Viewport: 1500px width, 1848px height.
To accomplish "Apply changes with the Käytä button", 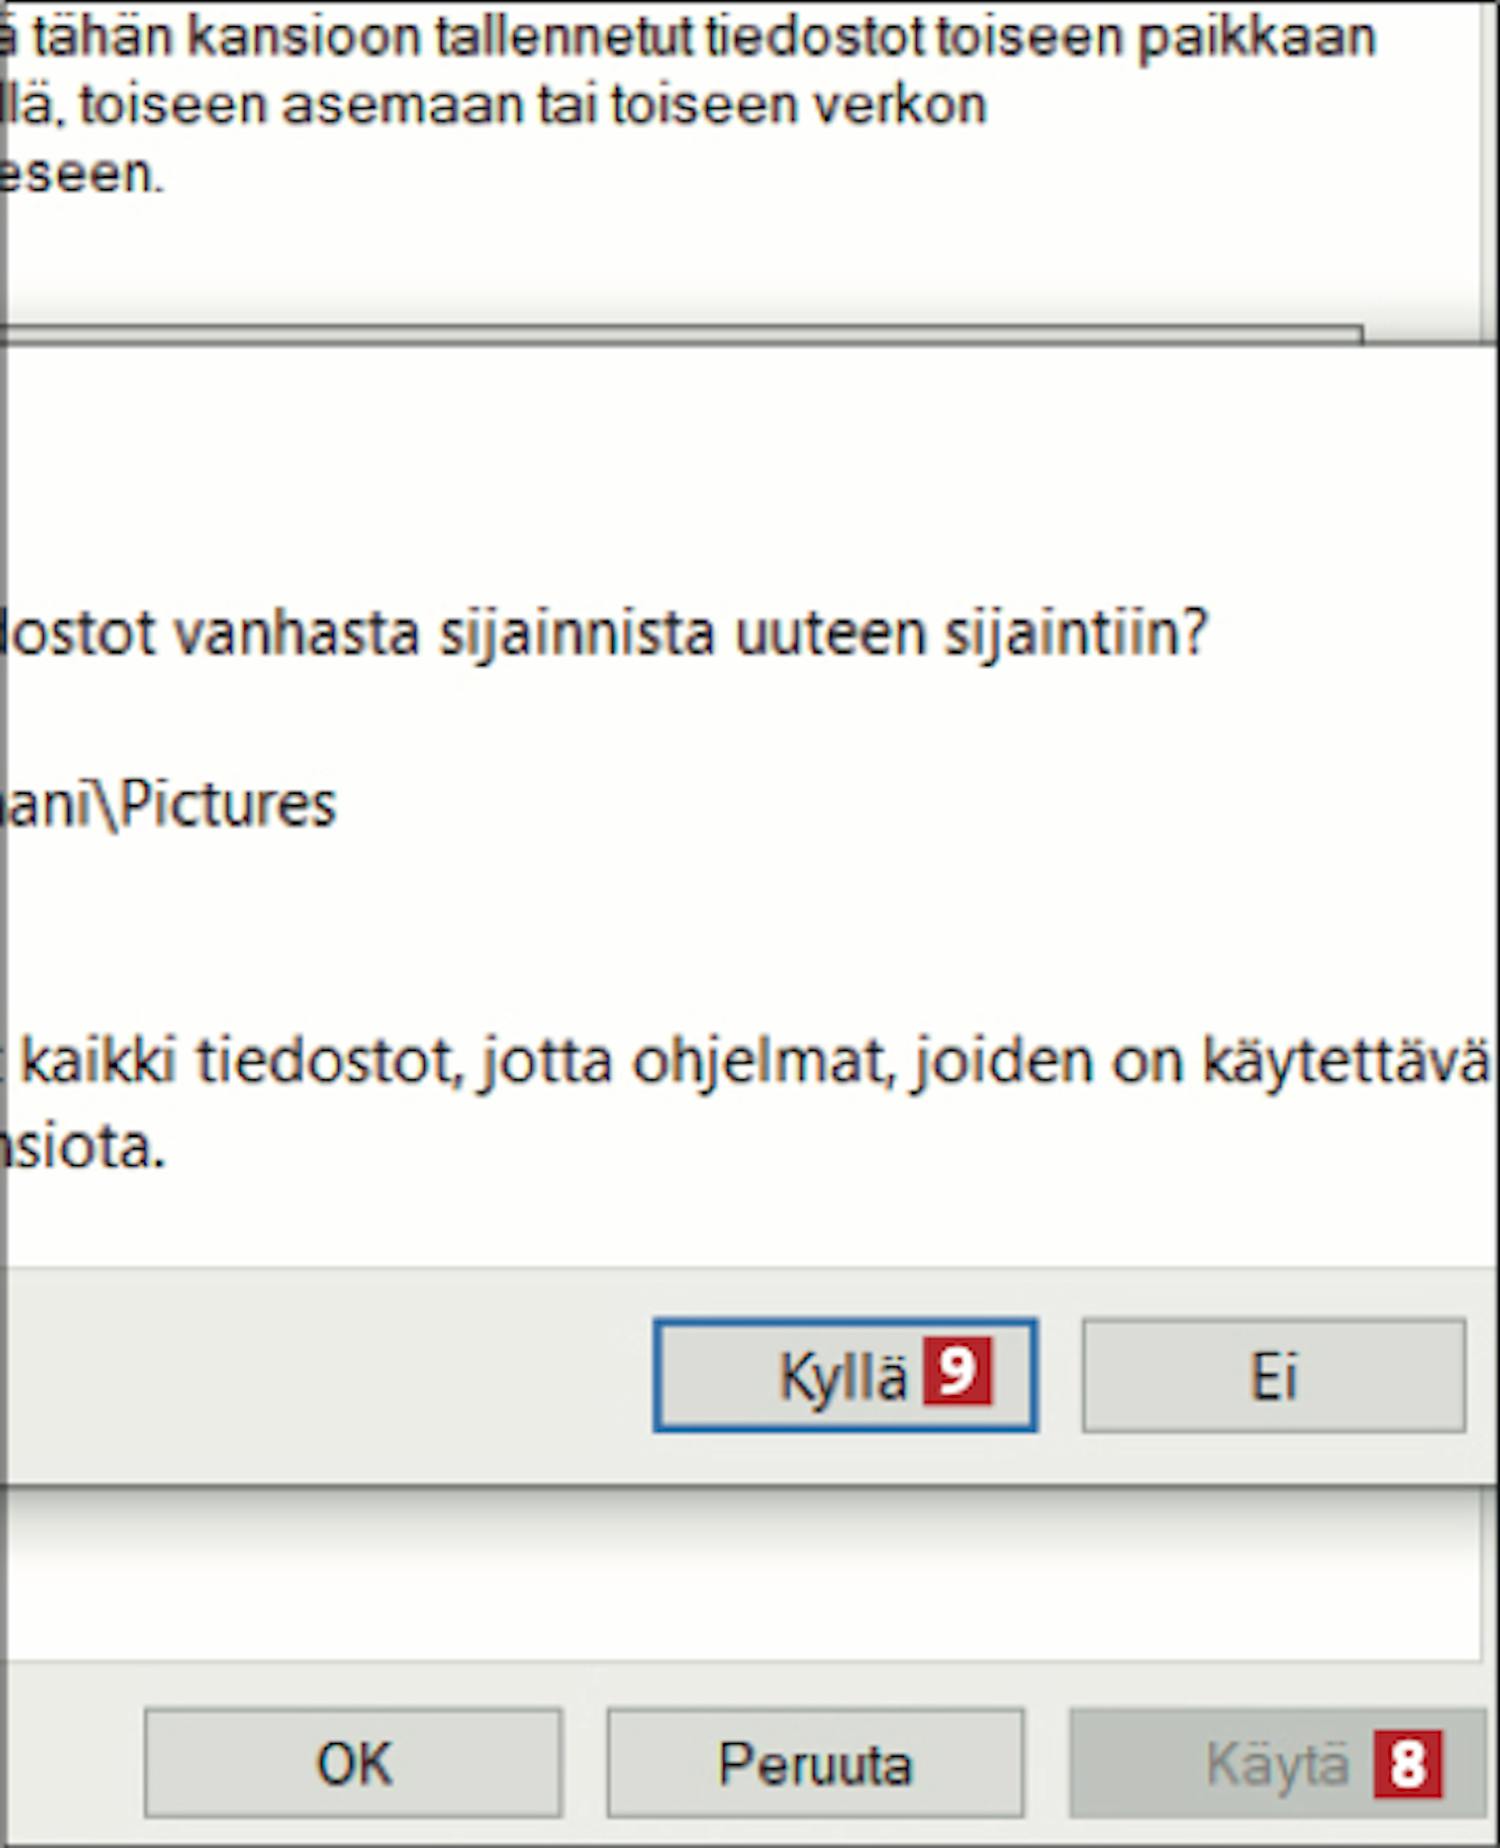I will click(x=1278, y=1762).
